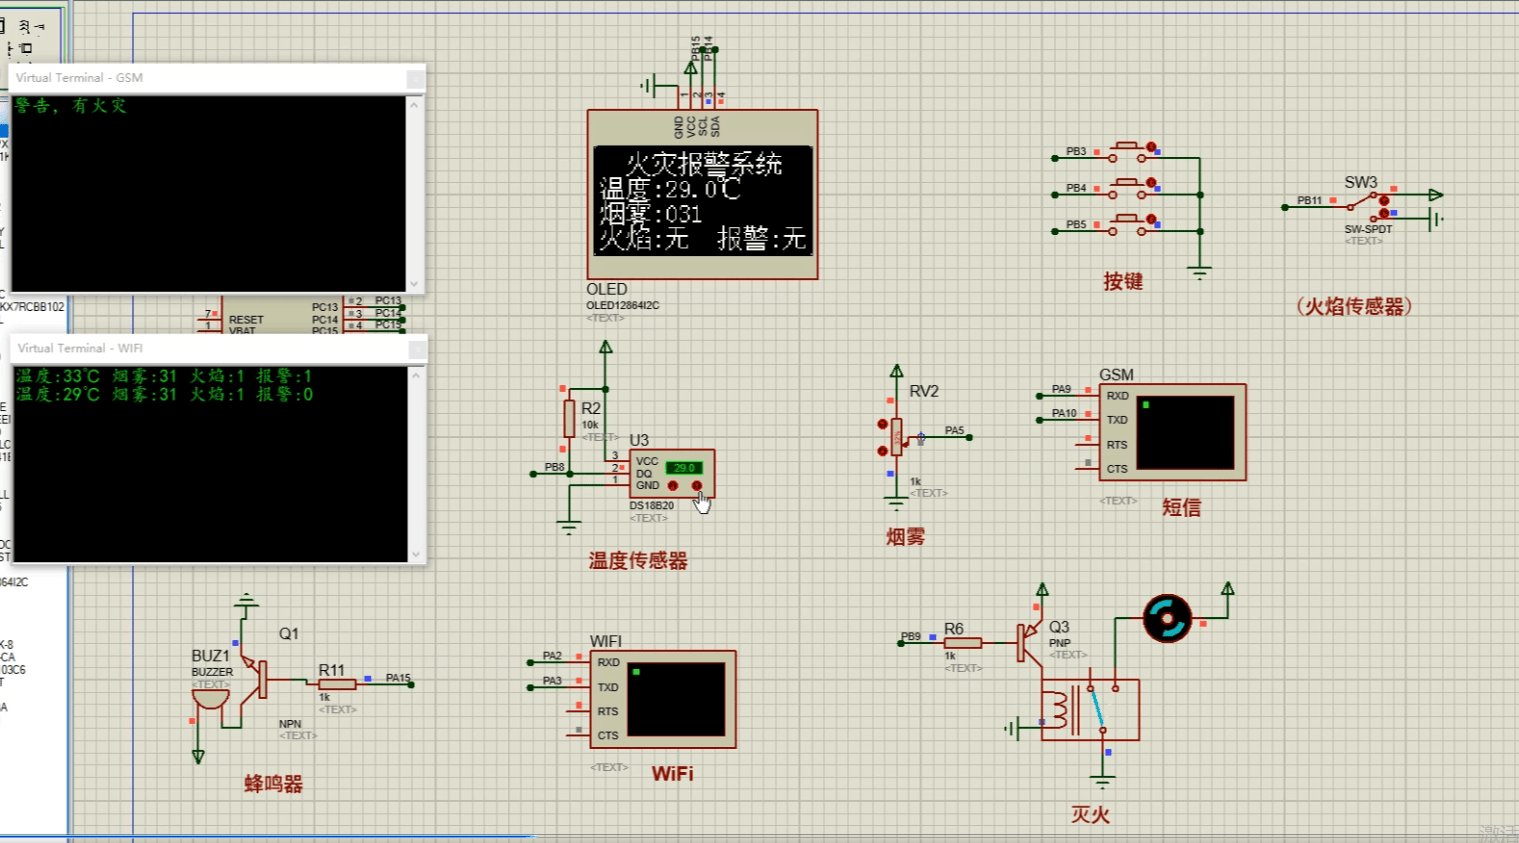Image resolution: width=1519 pixels, height=843 pixels.
Task: Click the DS18B20 temperature increase button
Action: 697,486
